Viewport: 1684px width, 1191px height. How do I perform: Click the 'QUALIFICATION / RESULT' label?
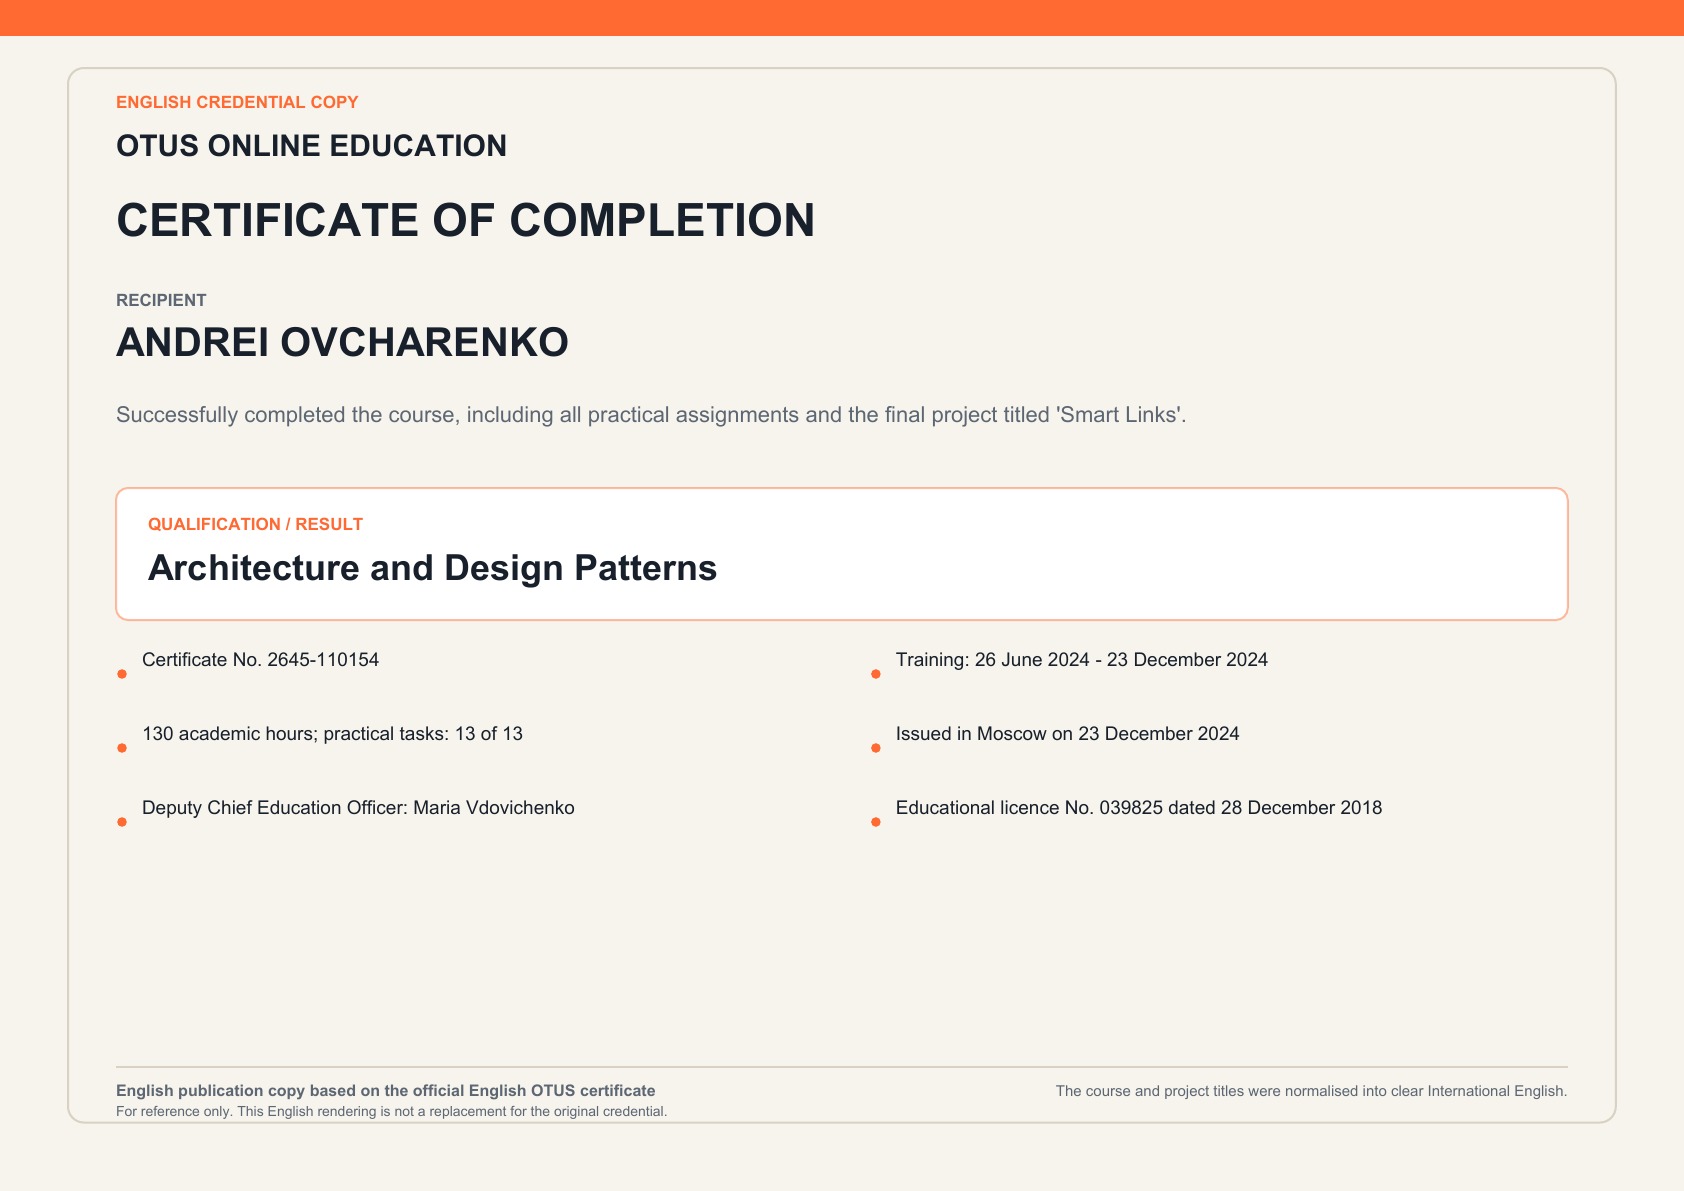(x=255, y=524)
